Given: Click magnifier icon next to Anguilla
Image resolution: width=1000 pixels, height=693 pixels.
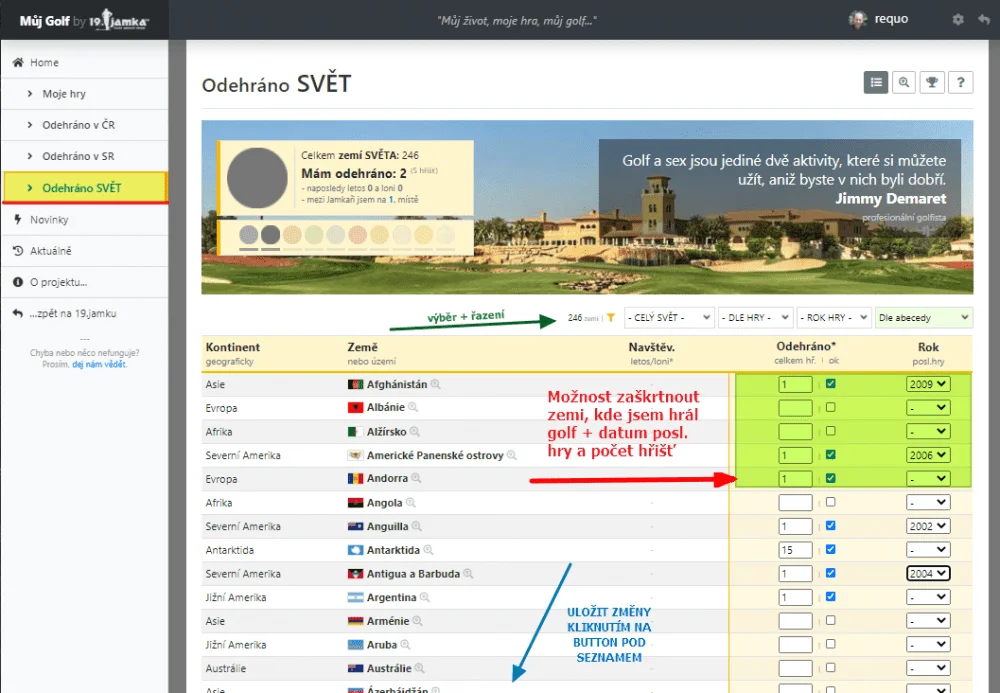Looking at the screenshot, I should [x=416, y=526].
